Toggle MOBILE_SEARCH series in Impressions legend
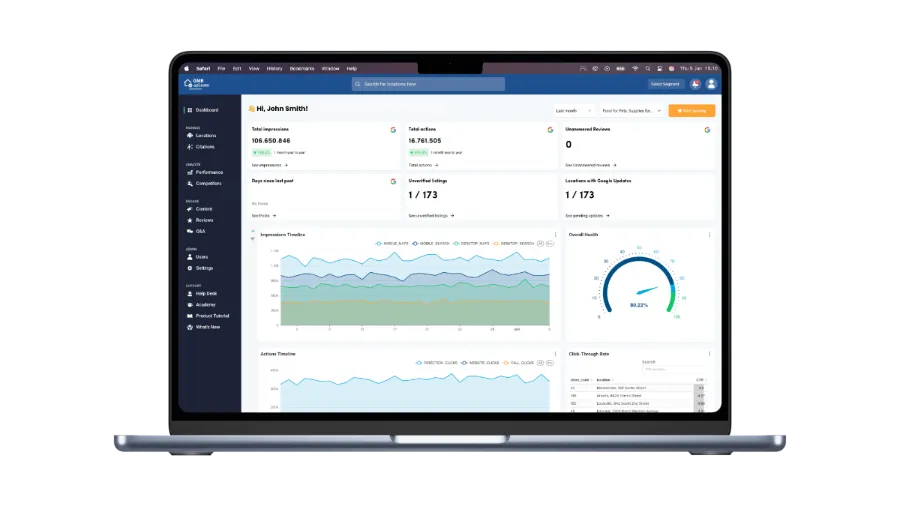 430,244
